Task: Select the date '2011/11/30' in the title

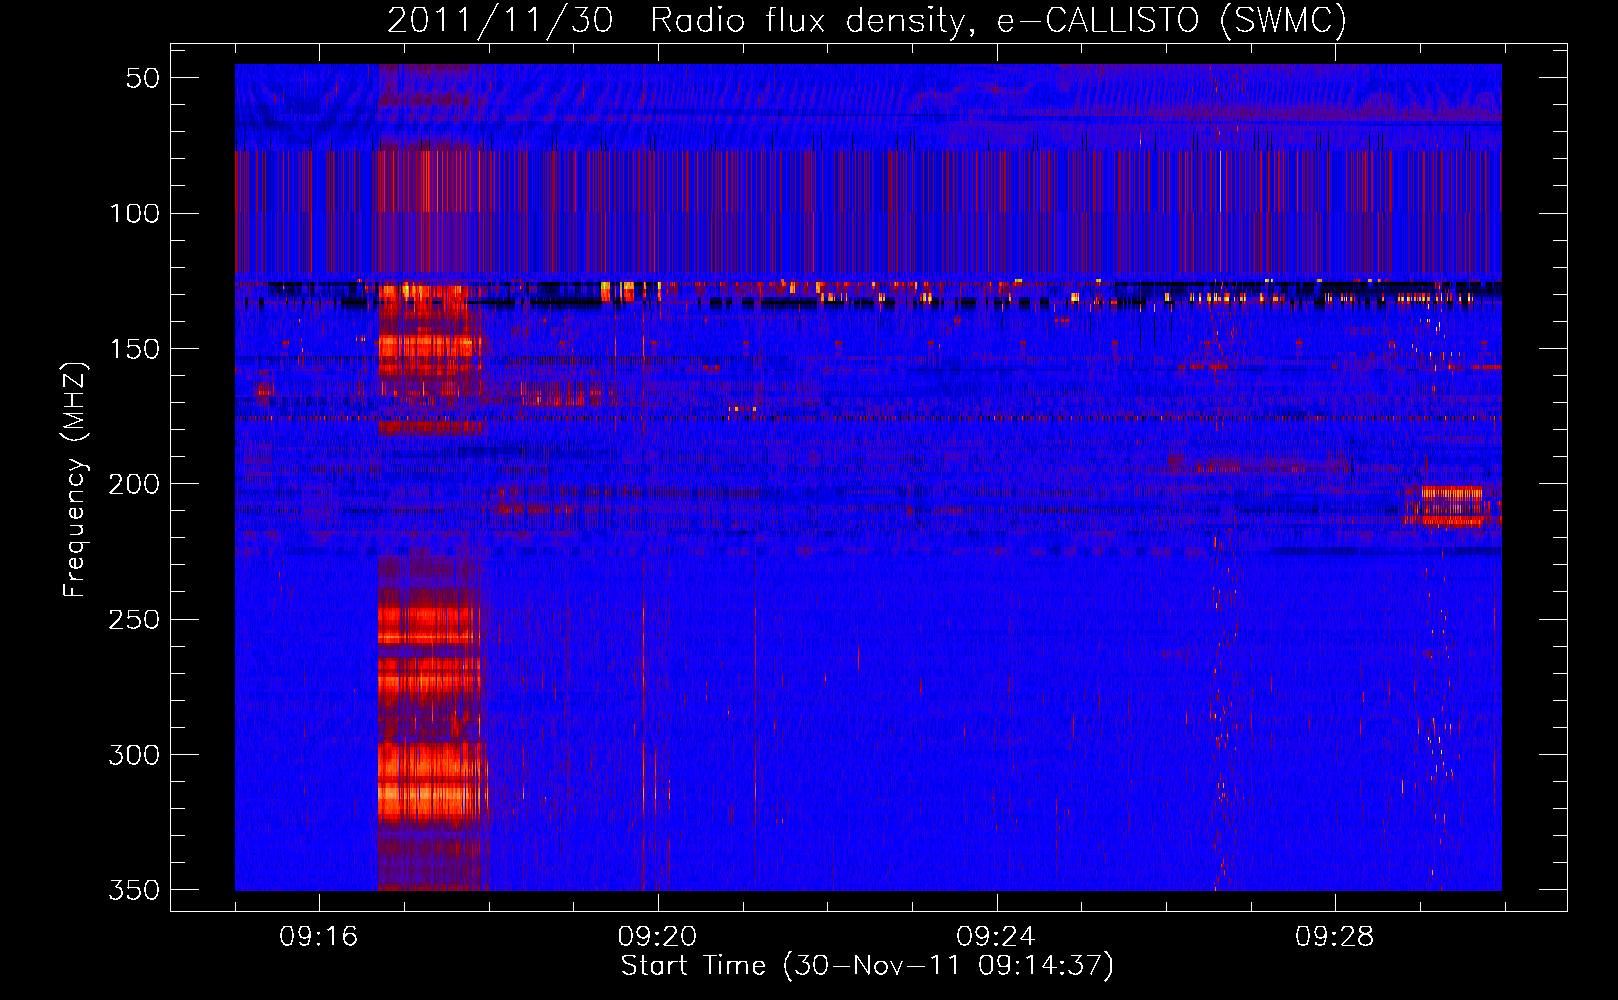Action: tap(500, 21)
